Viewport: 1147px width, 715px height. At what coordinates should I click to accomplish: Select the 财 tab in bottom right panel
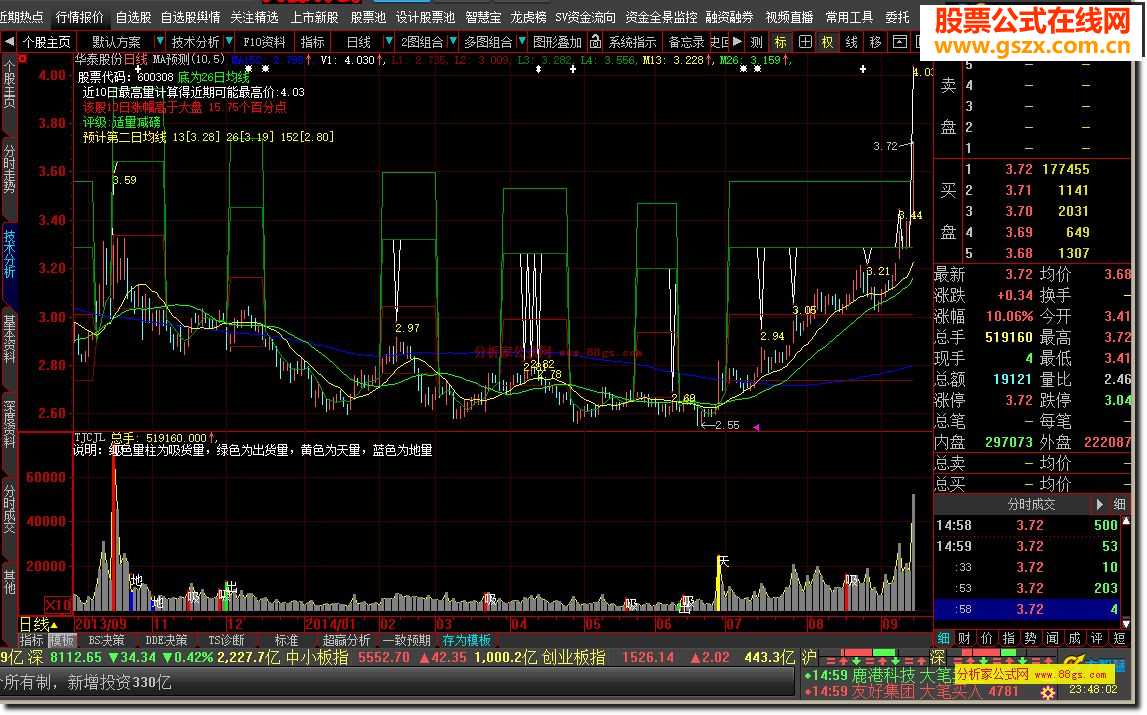point(963,638)
